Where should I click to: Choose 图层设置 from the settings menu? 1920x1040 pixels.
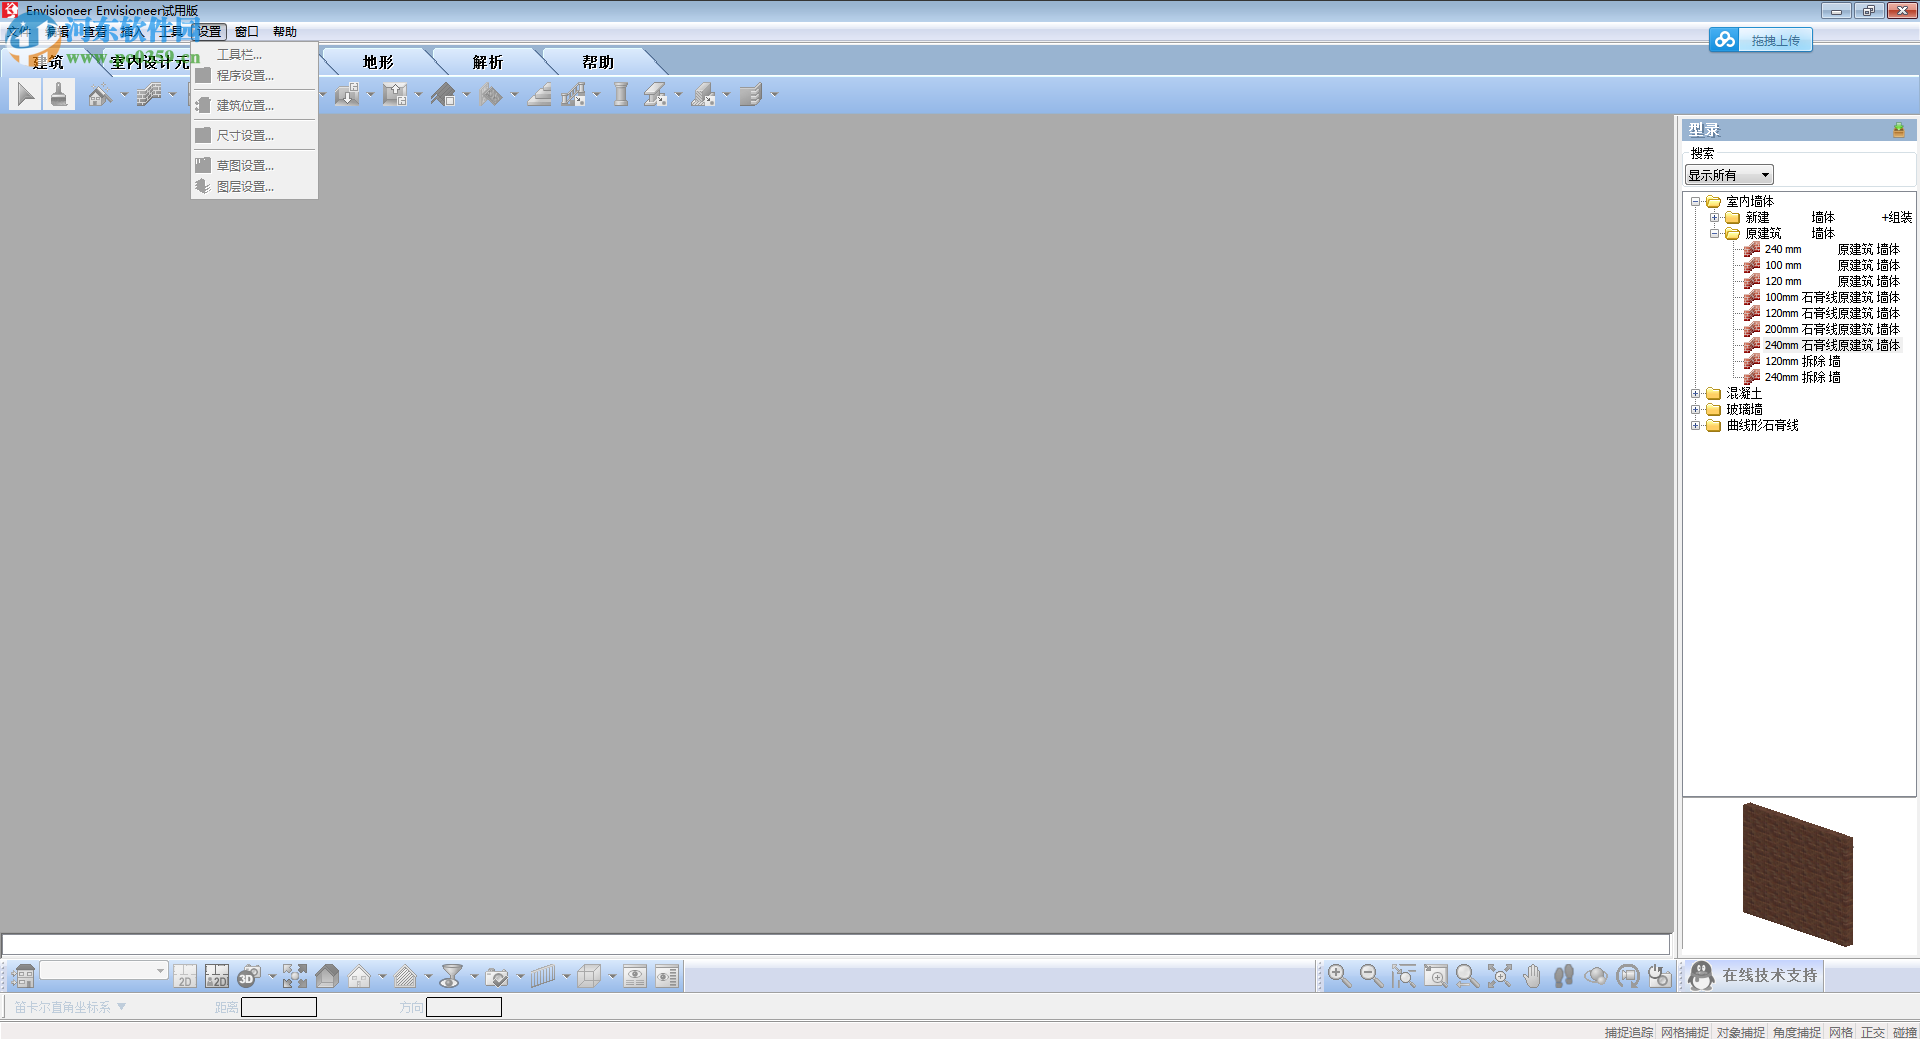click(254, 187)
